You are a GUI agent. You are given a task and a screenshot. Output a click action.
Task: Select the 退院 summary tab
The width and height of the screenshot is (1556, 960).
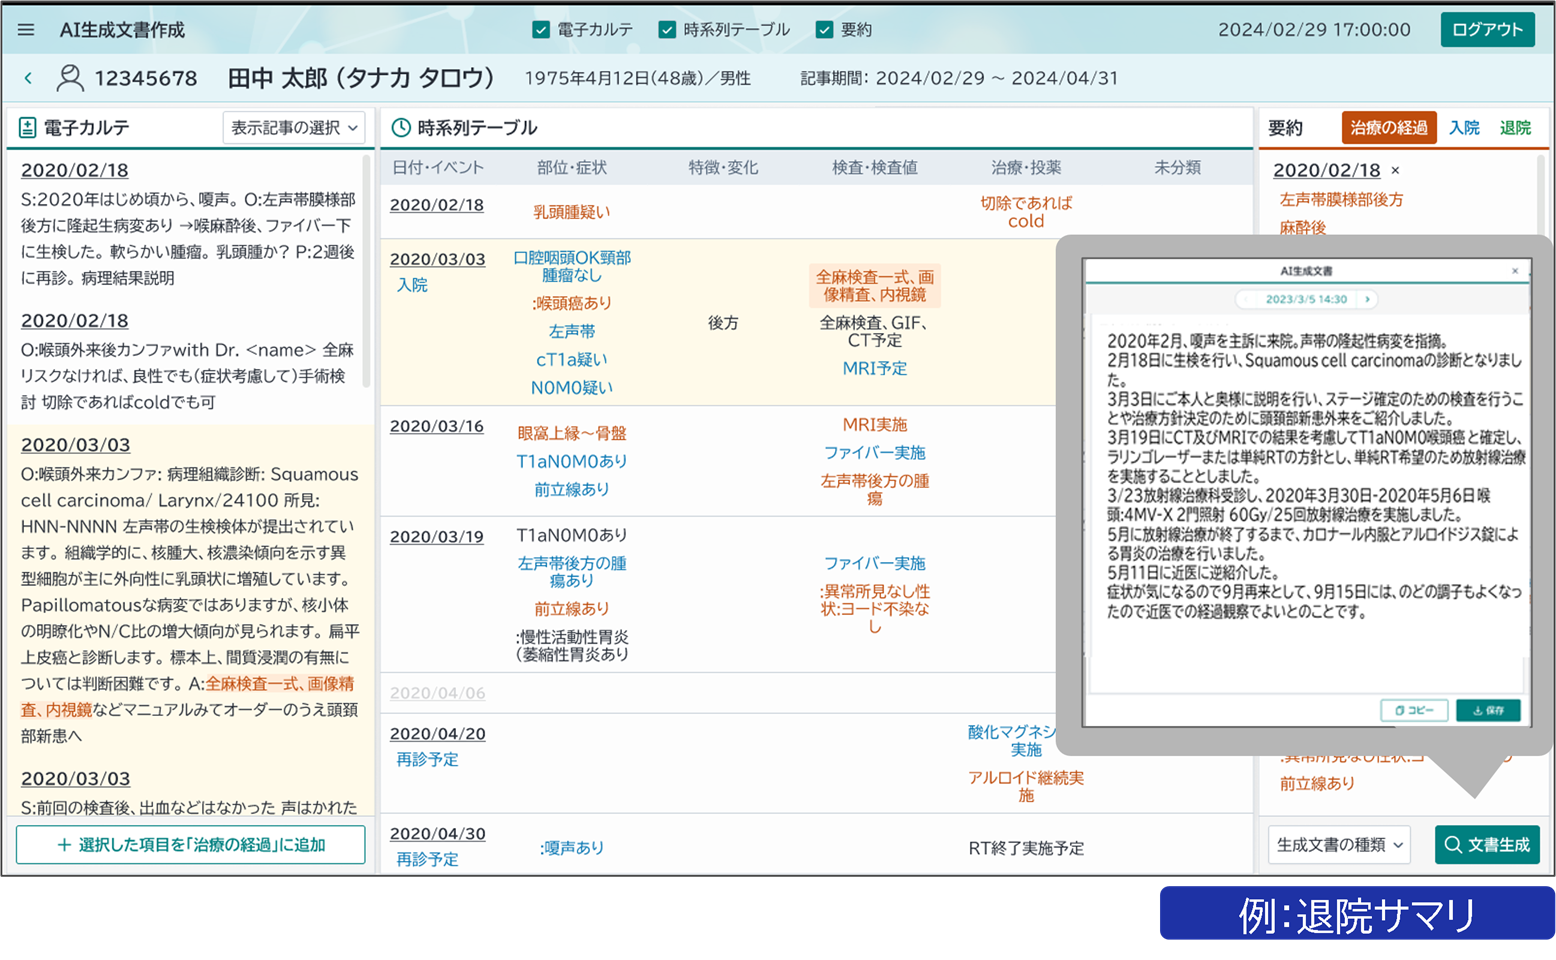coord(1515,128)
